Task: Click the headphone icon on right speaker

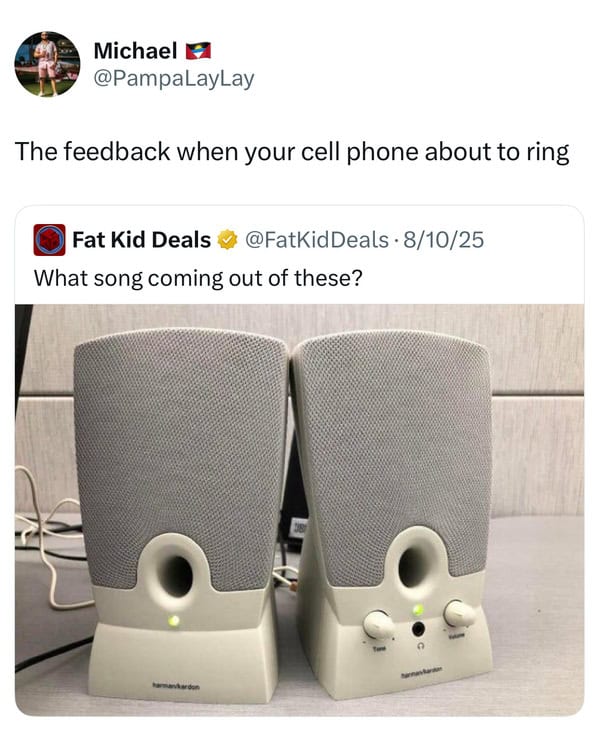Action: [421, 646]
